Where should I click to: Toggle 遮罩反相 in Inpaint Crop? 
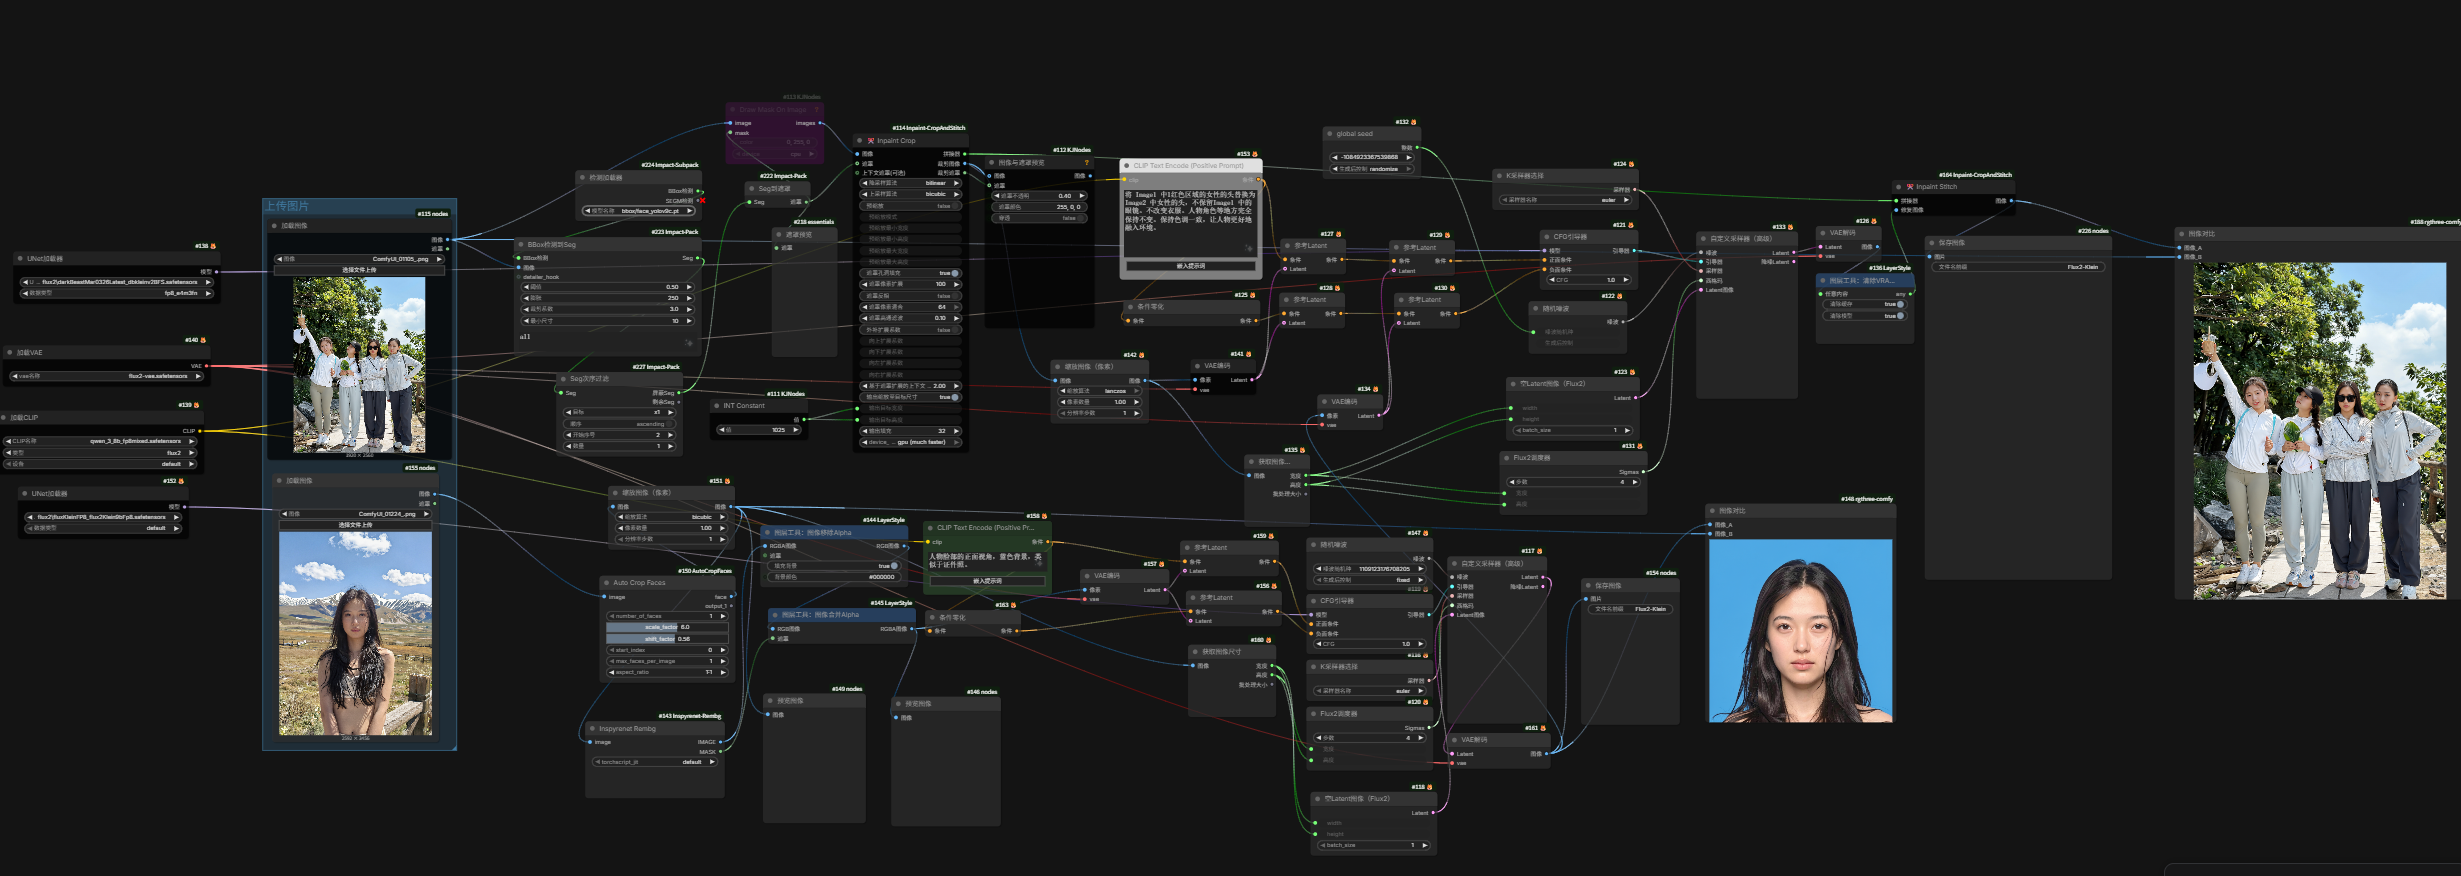coord(911,296)
